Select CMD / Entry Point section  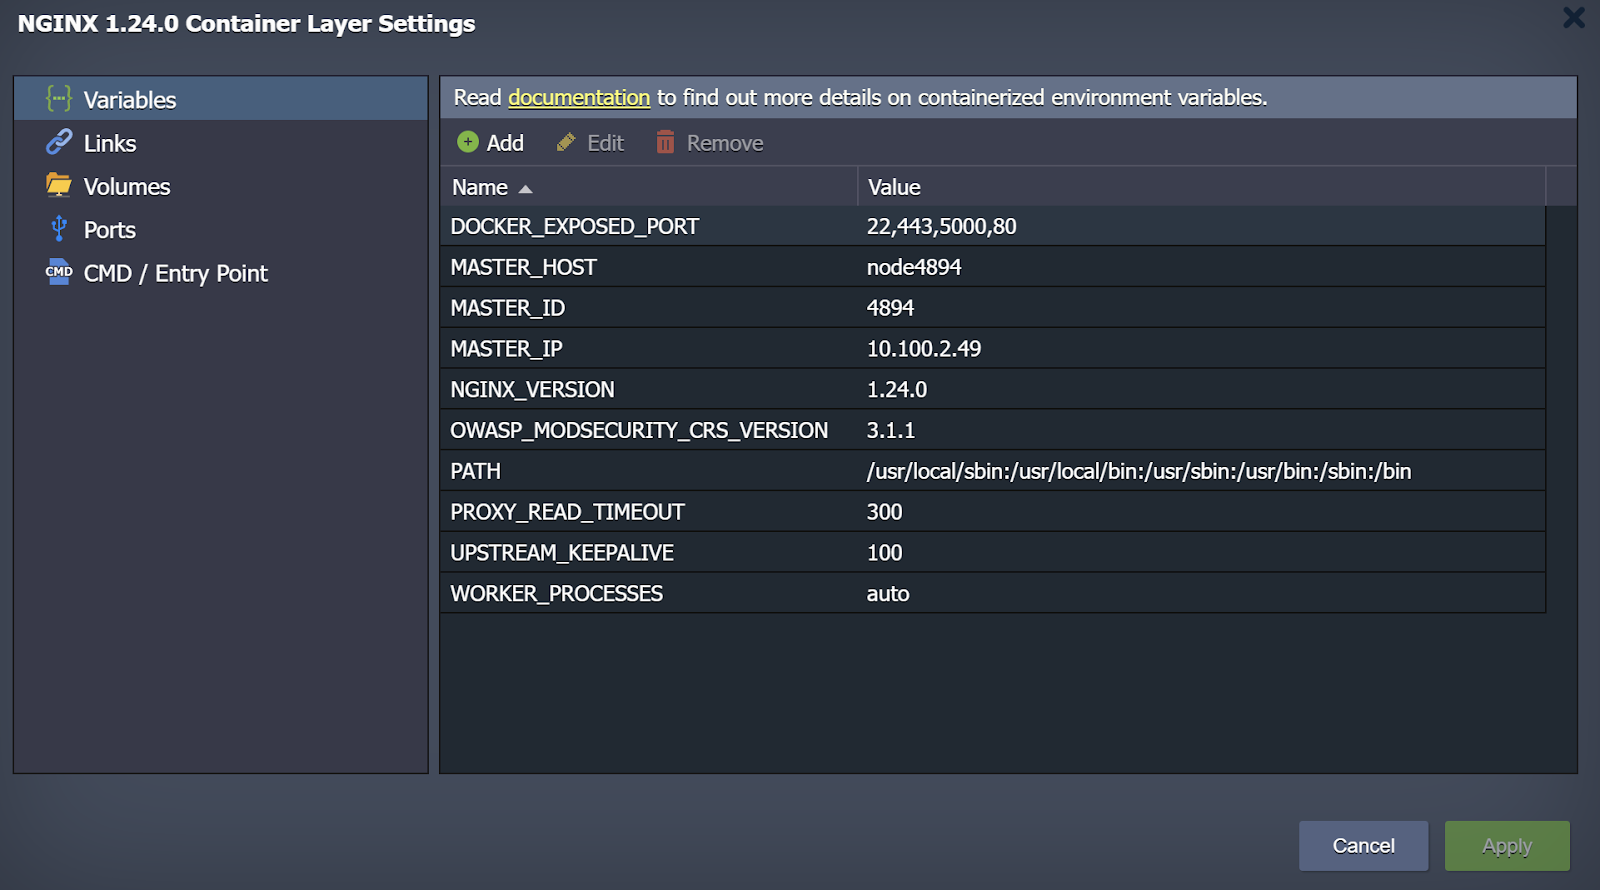[221, 273]
